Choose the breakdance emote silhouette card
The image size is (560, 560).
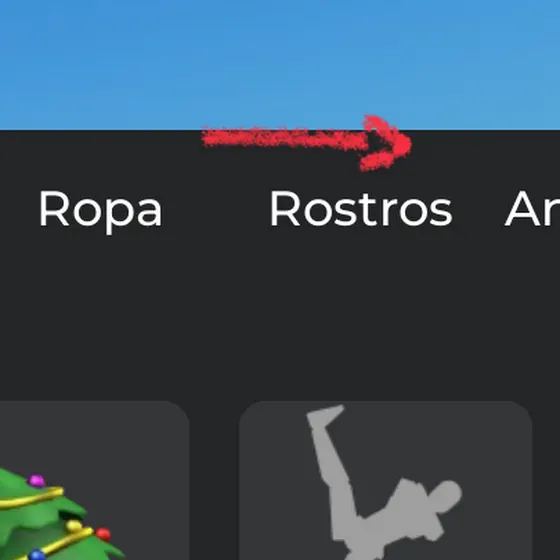386,480
